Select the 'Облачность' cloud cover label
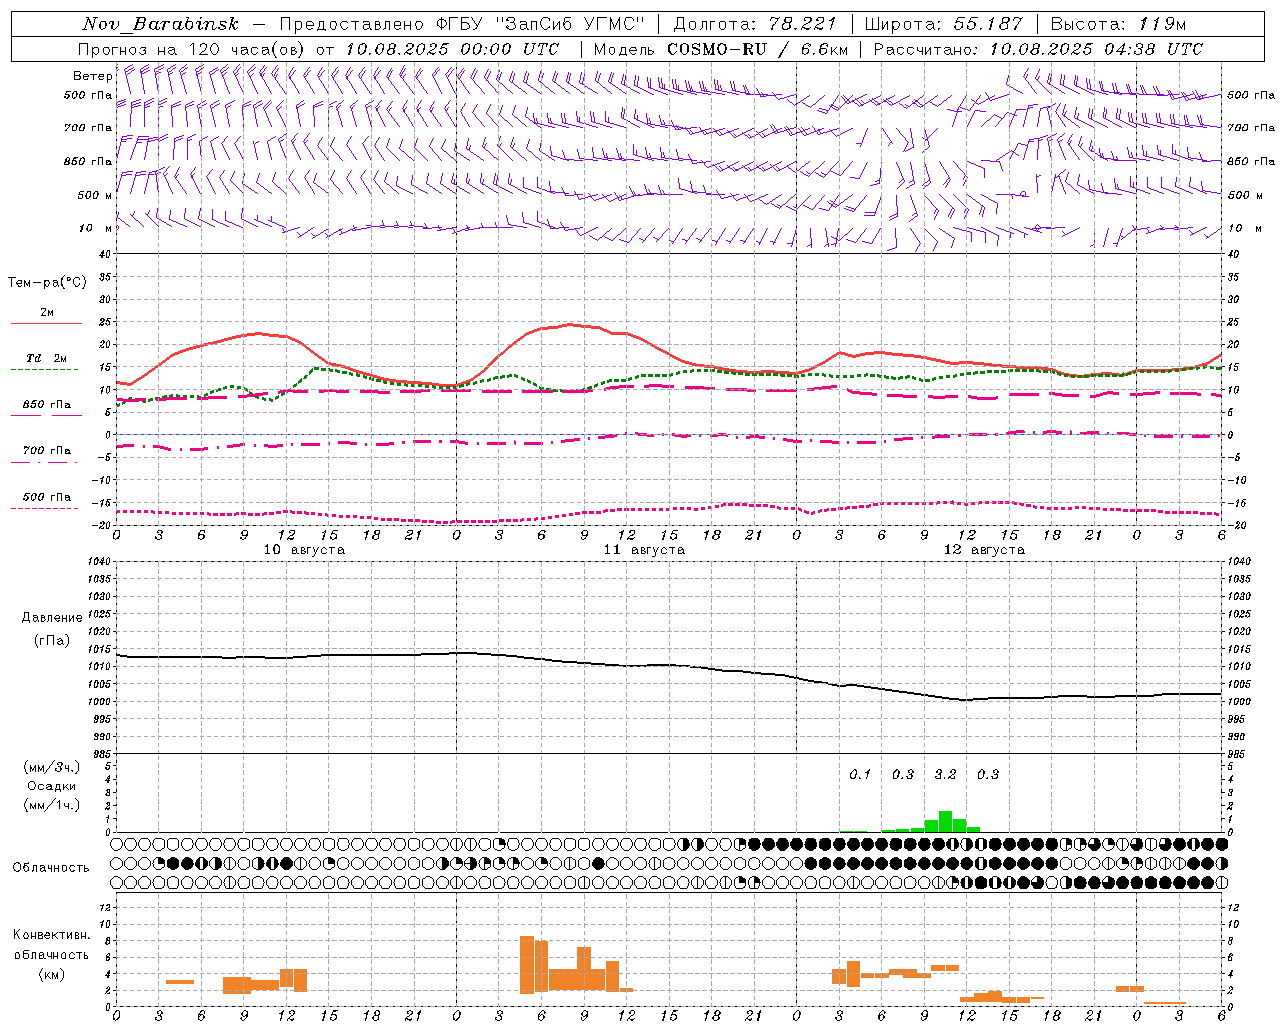1280x1024 pixels. 51,868
